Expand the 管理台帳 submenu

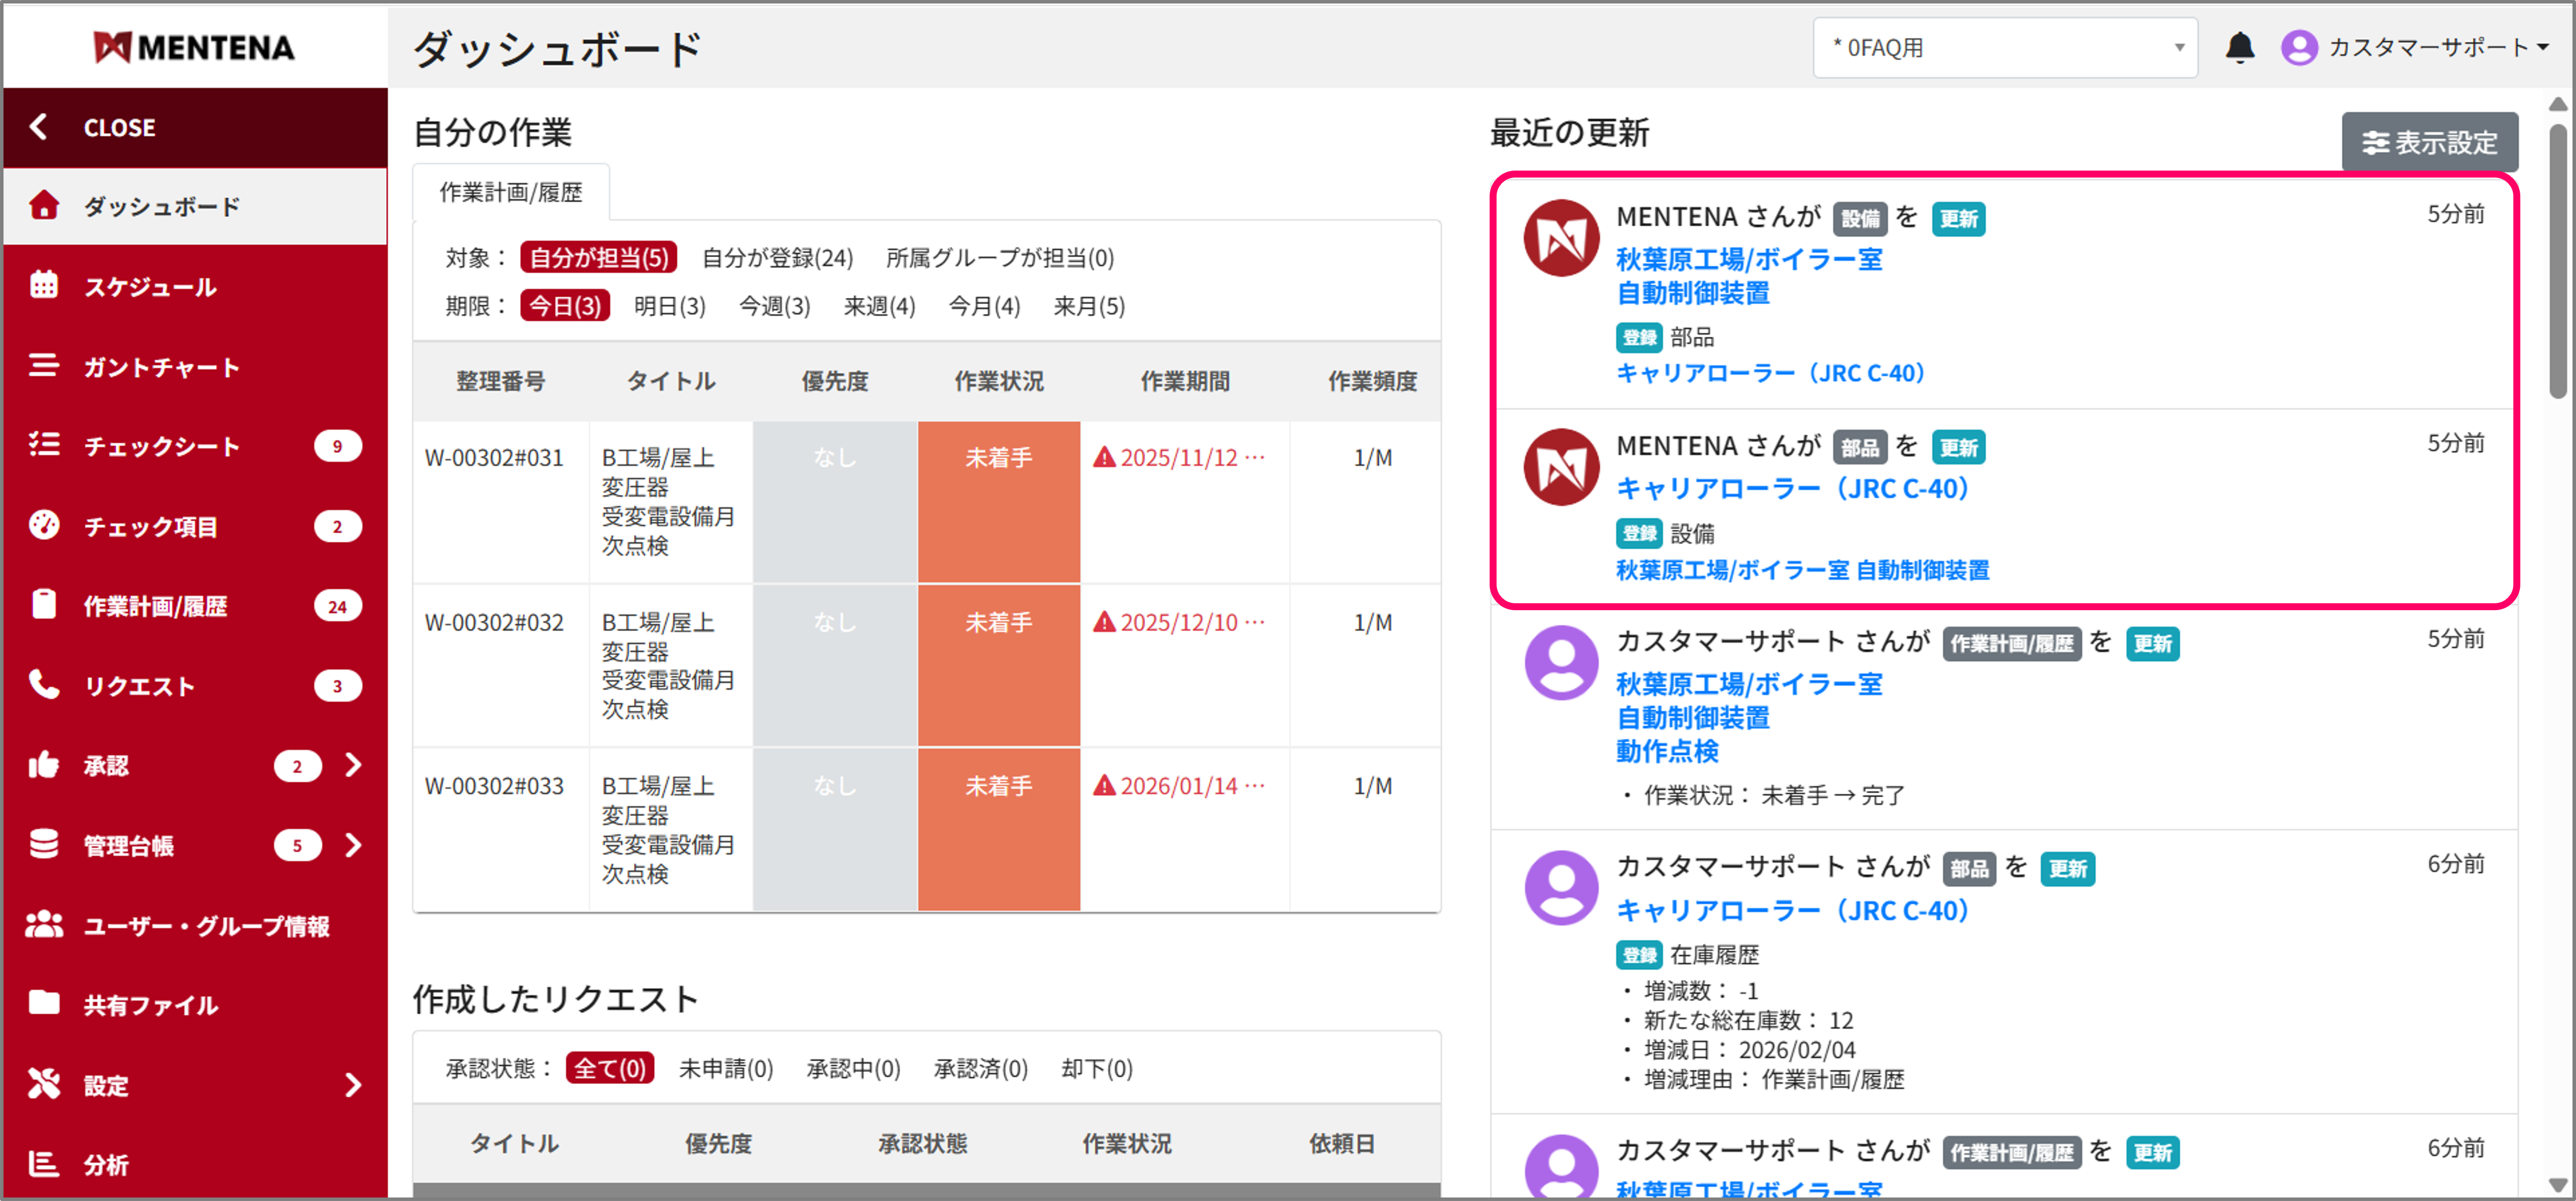[353, 845]
